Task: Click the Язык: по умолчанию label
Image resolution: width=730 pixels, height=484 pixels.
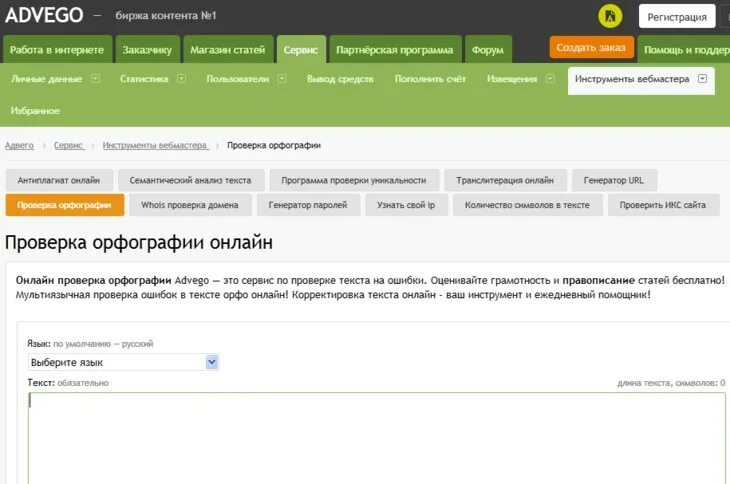Action: [x=90, y=344]
